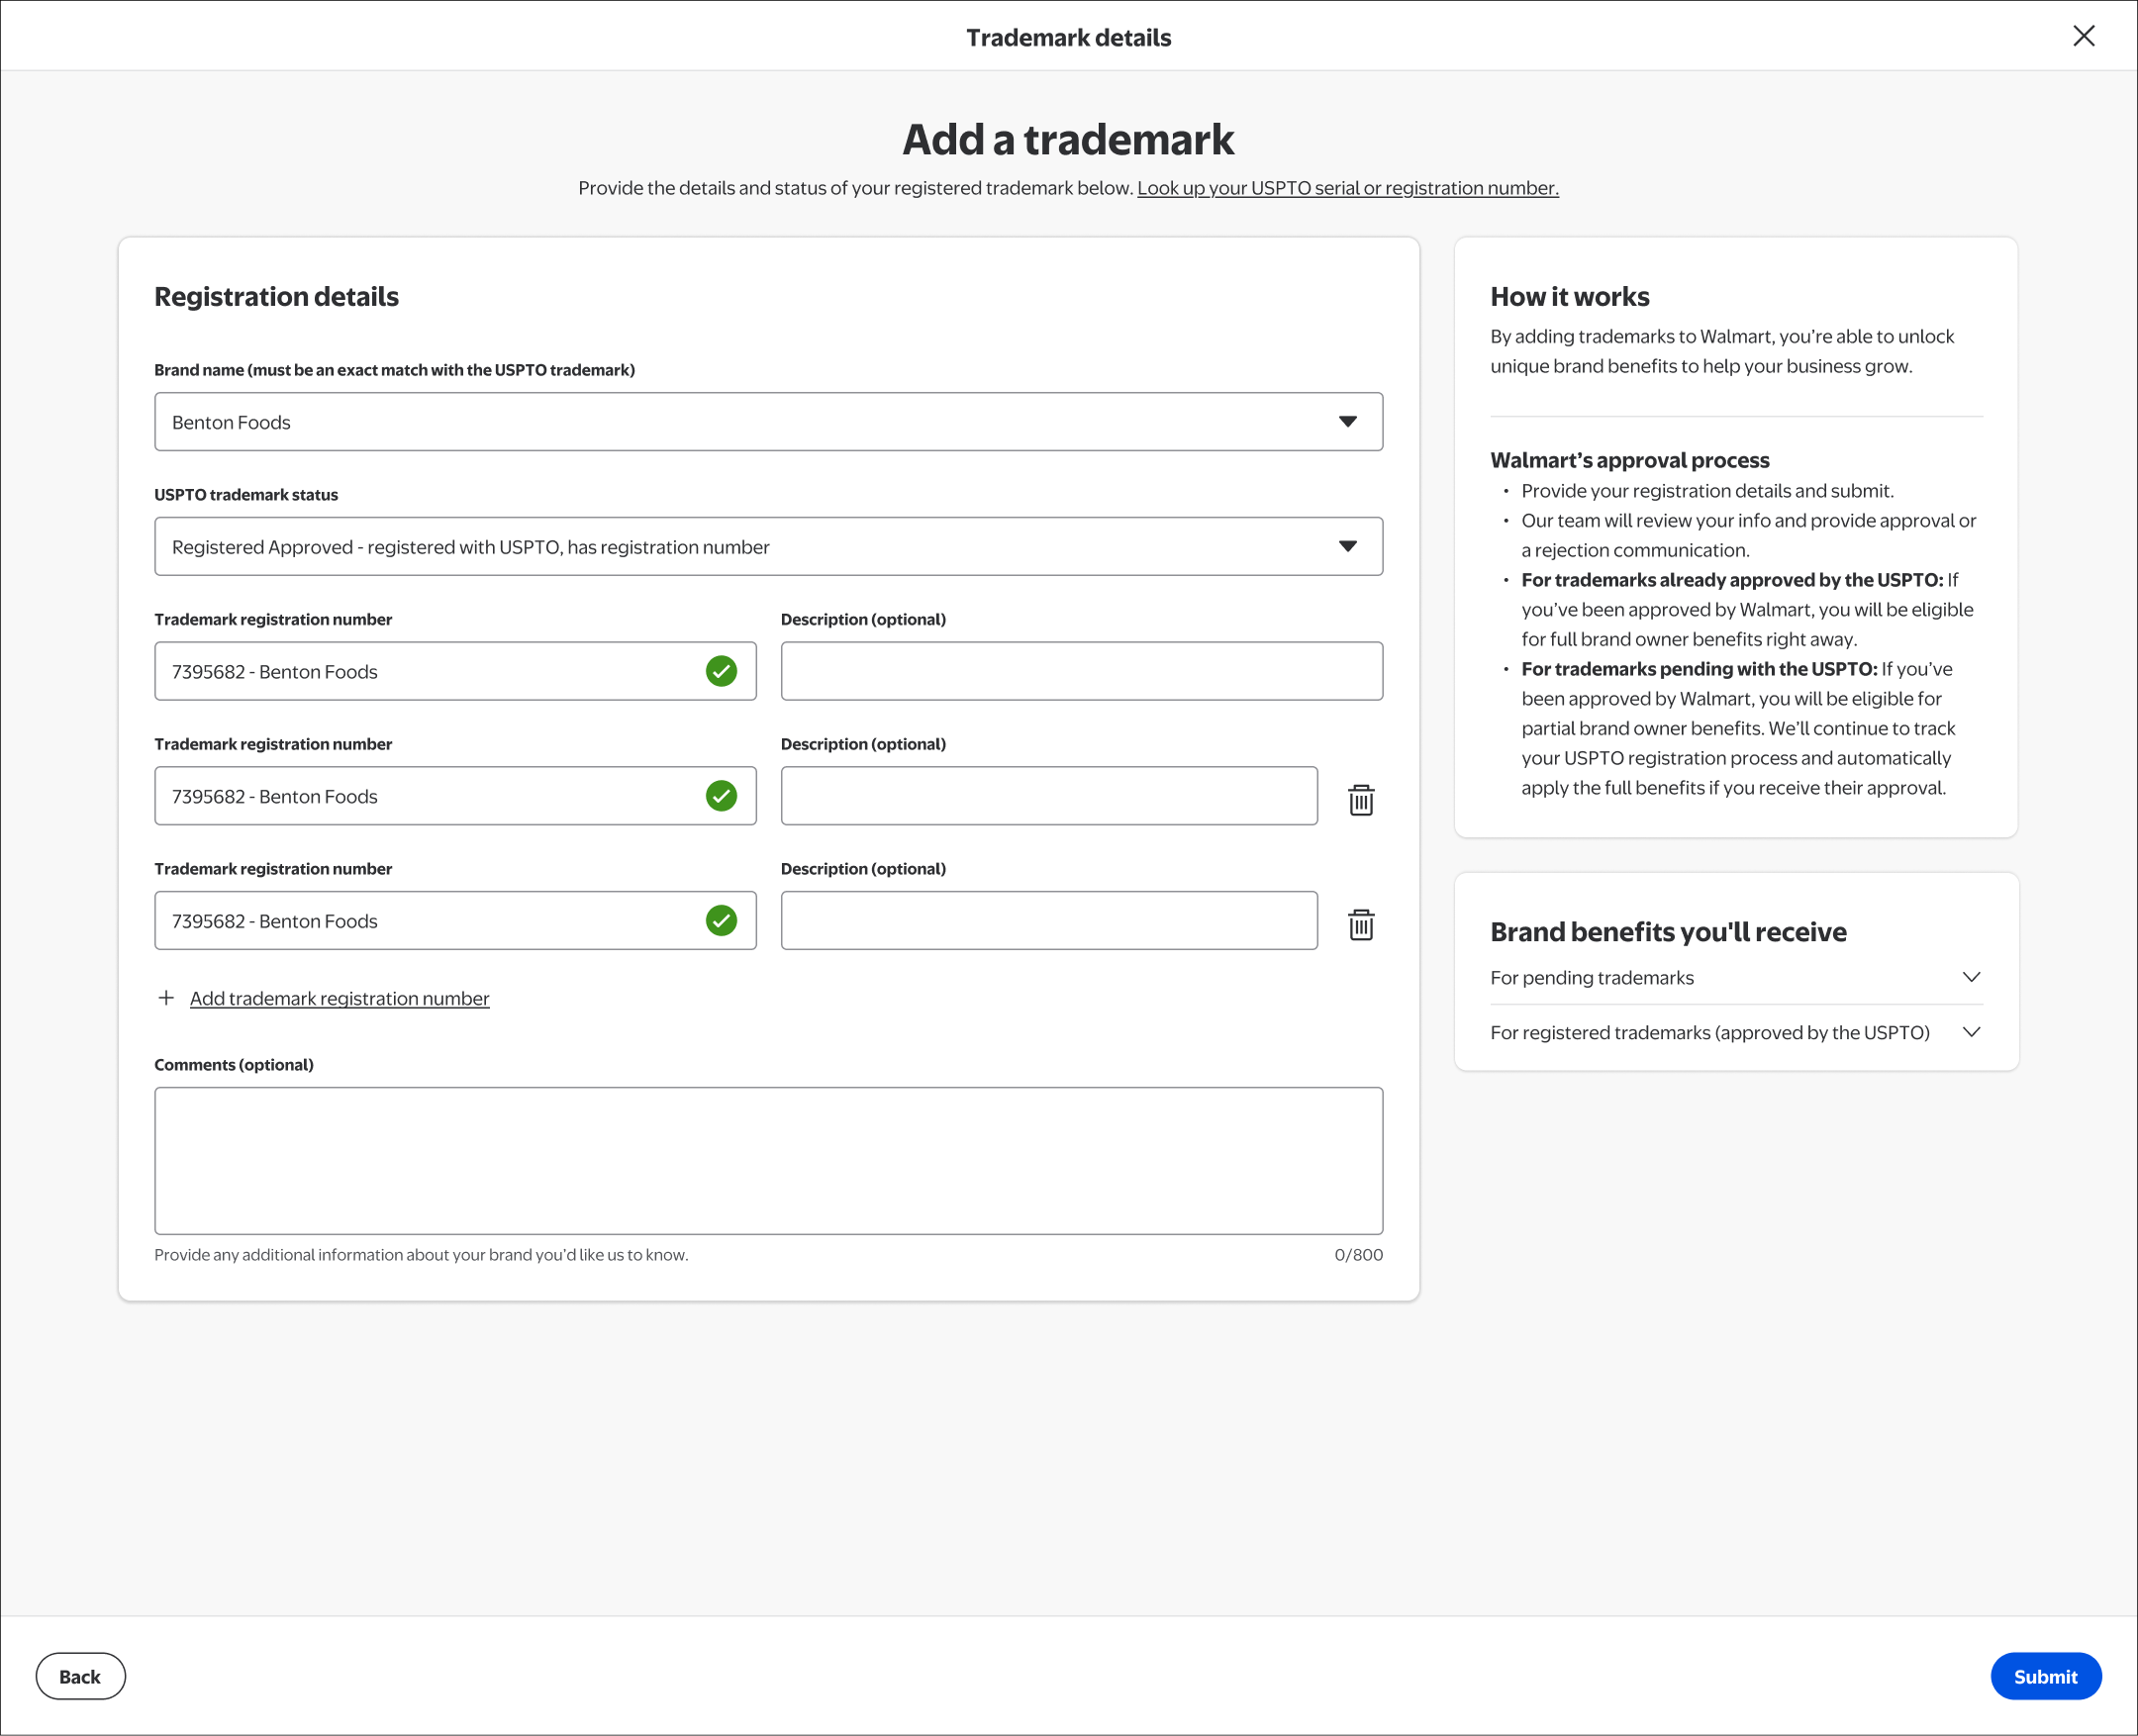Viewport: 2138px width, 1736px height.
Task: Click the first Description optional field
Action: [1081, 671]
